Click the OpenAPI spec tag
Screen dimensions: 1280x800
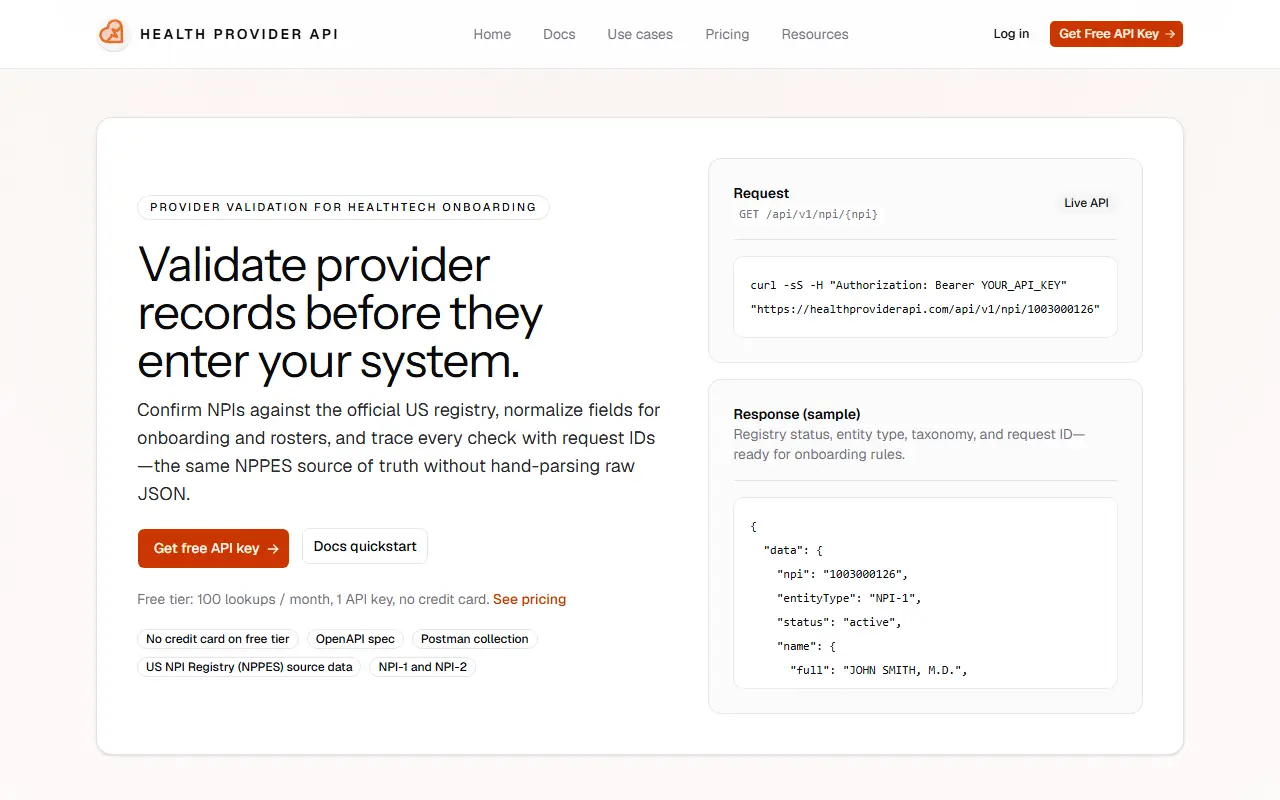coord(355,639)
